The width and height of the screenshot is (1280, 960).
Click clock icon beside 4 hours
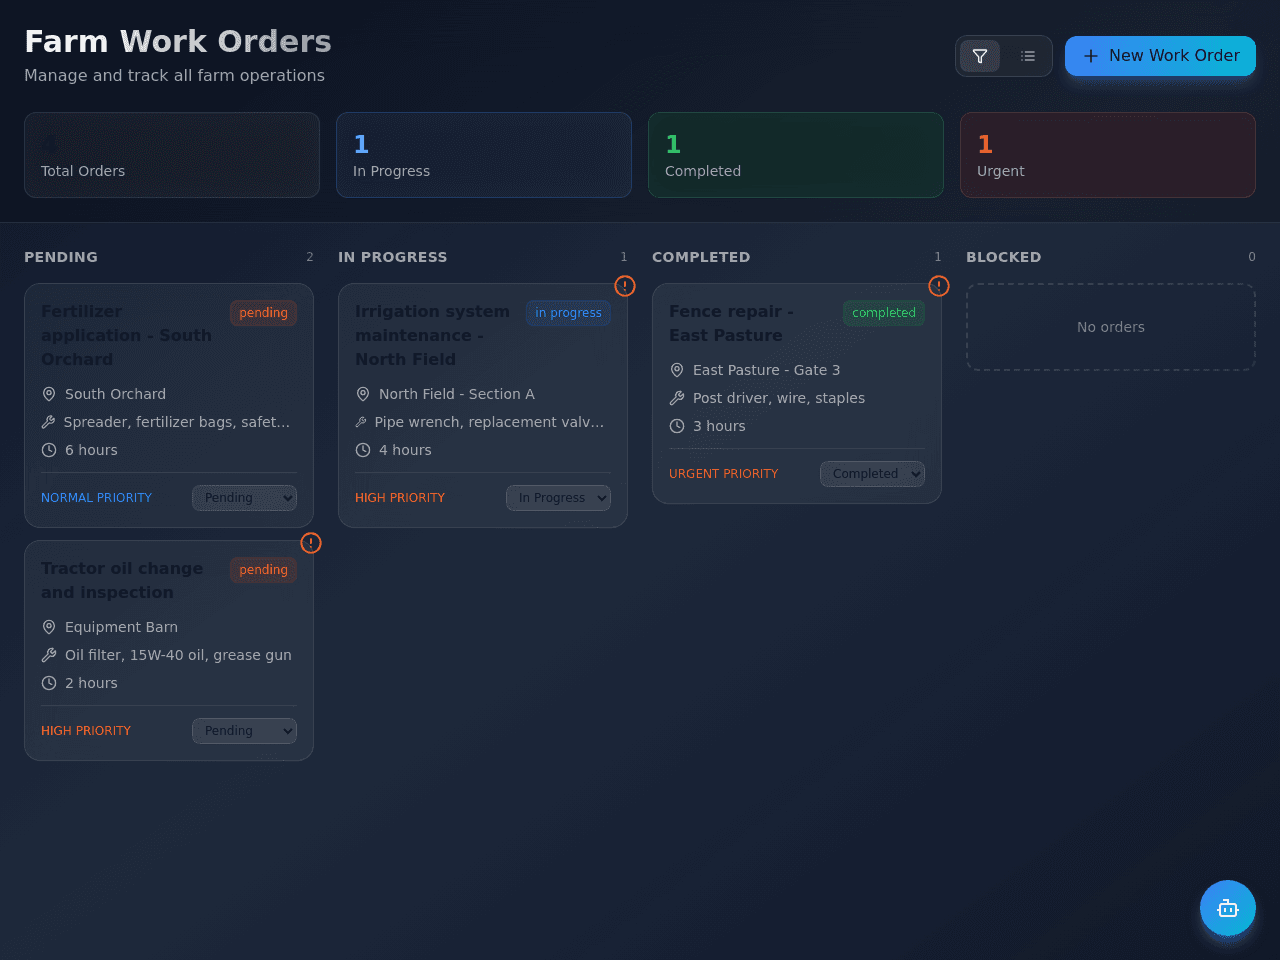pos(363,450)
